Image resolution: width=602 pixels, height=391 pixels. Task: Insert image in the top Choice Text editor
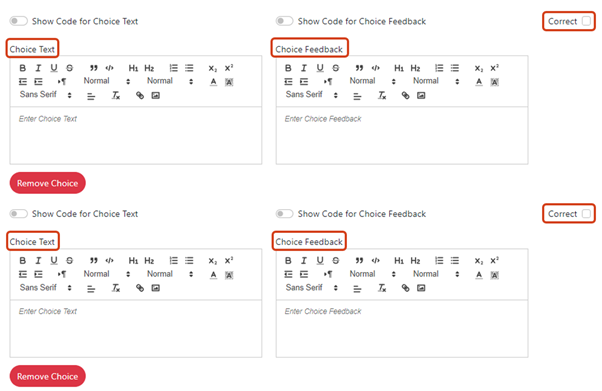point(155,96)
